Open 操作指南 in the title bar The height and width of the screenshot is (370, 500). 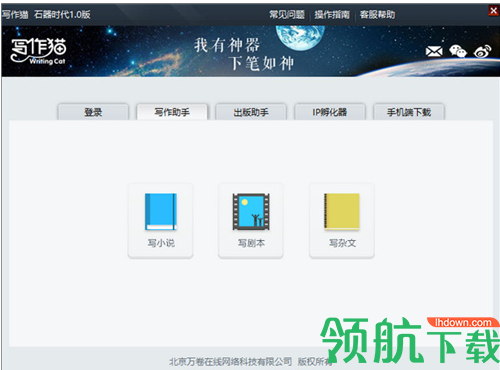click(332, 14)
